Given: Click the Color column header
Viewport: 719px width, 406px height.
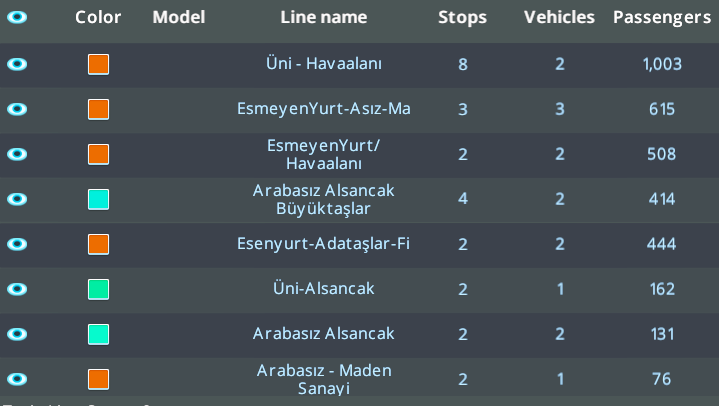Looking at the screenshot, I should (x=98, y=17).
